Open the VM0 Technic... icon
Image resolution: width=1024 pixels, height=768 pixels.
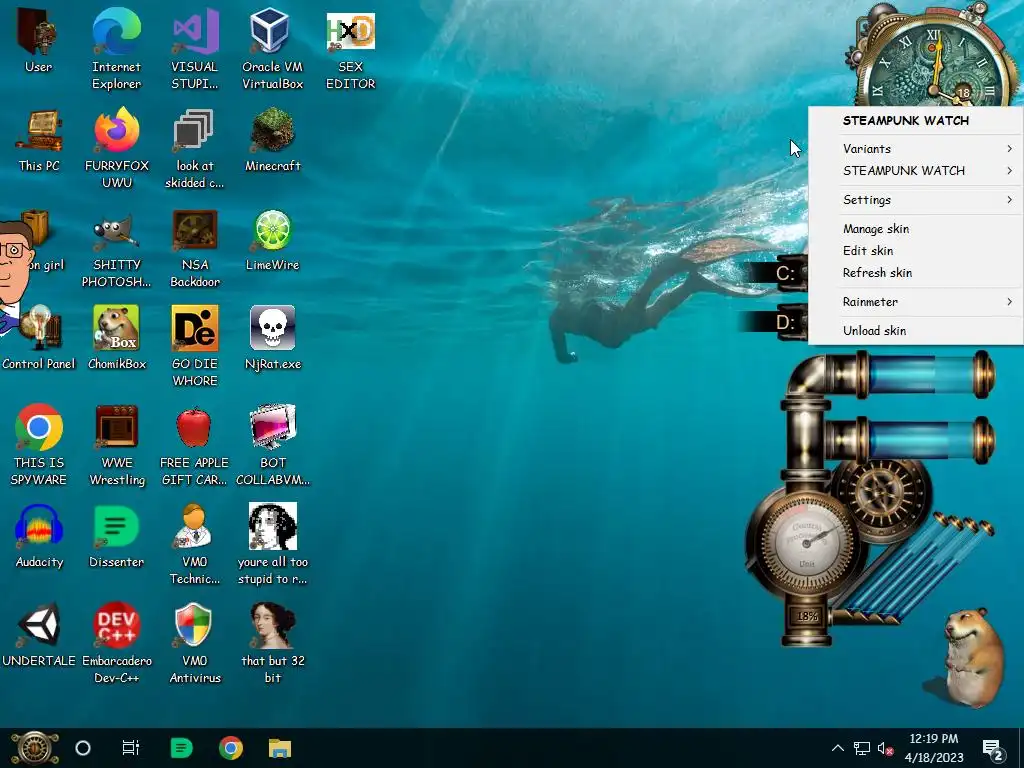pos(194,526)
